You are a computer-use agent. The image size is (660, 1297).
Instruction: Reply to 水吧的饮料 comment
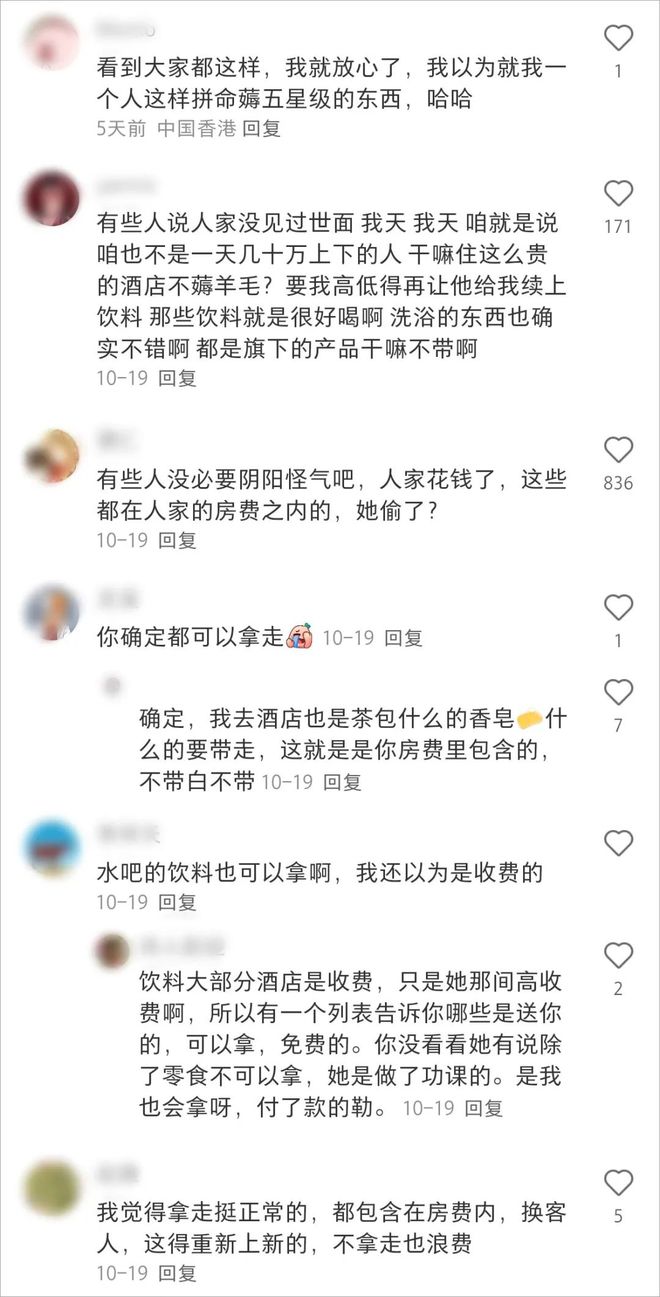[178, 902]
